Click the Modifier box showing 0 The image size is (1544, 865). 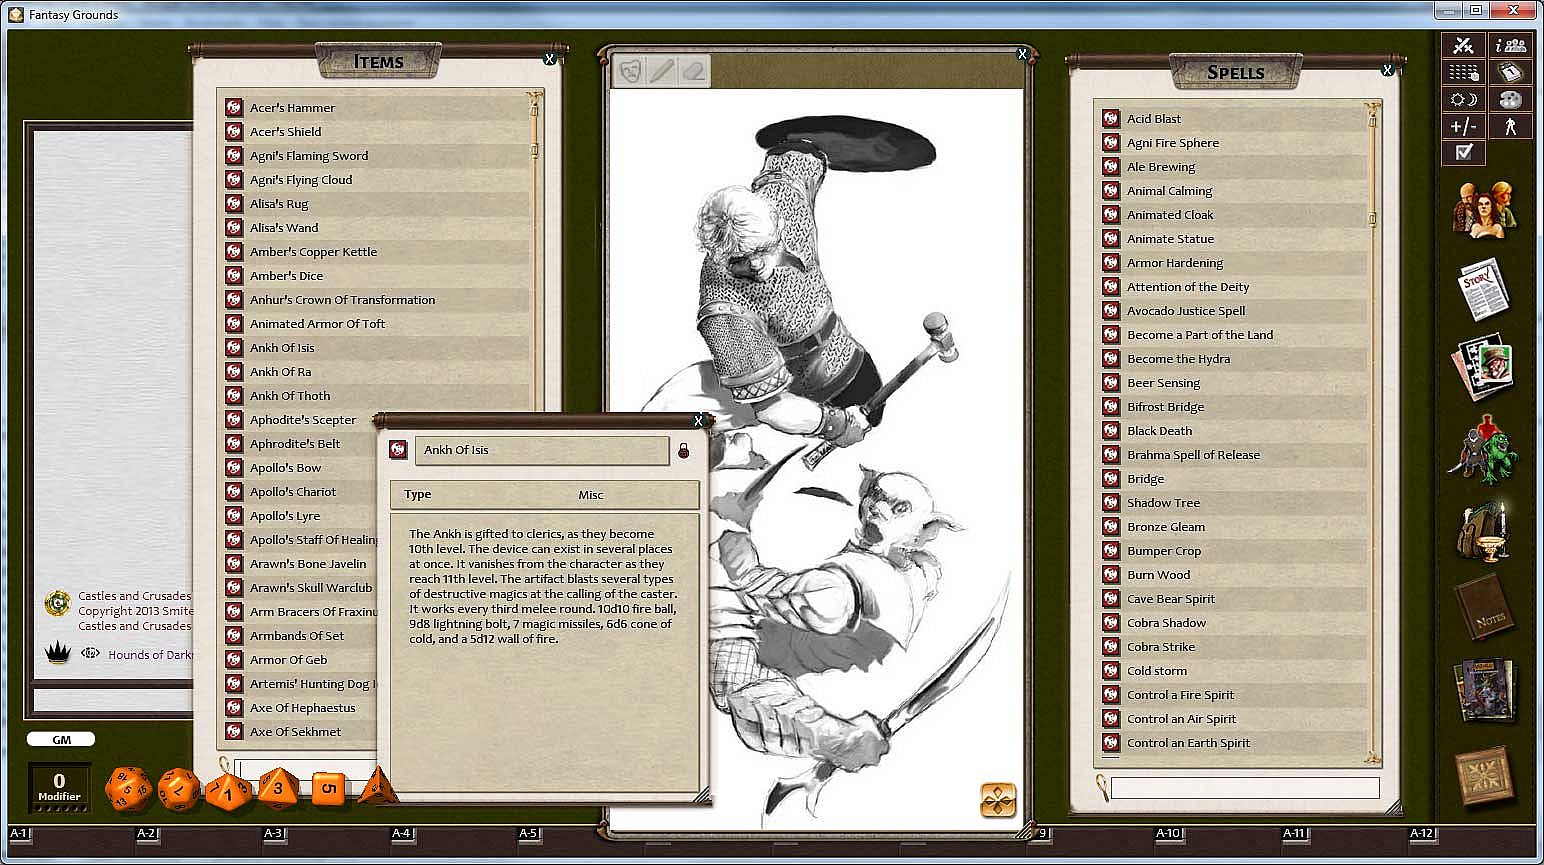coord(59,786)
